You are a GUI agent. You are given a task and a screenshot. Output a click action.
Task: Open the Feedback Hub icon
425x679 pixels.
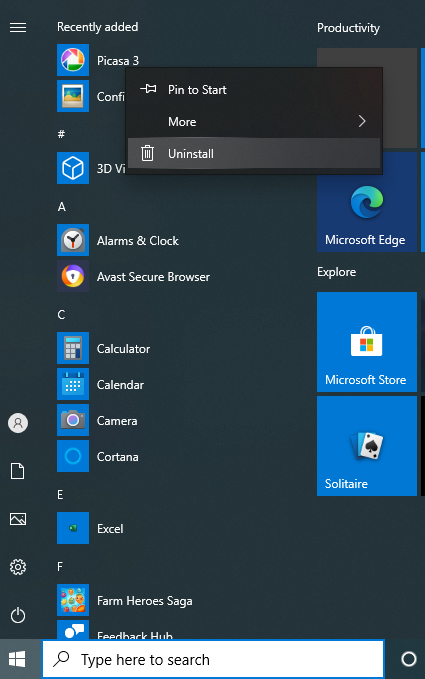(73, 630)
